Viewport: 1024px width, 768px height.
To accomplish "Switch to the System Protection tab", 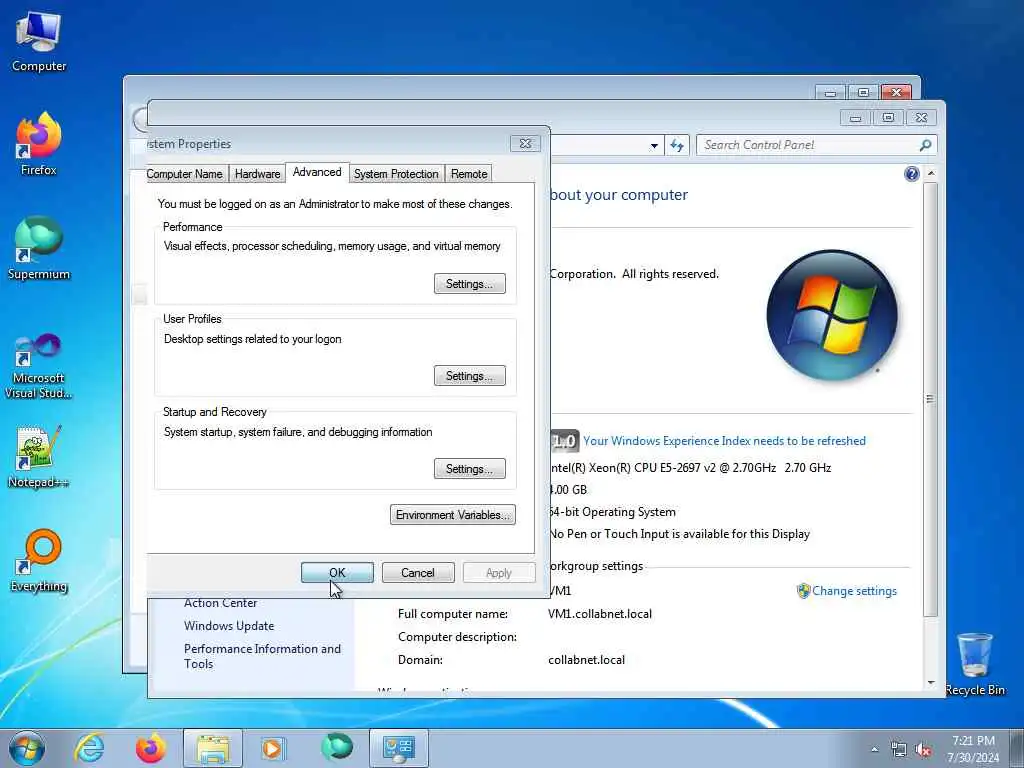I will point(396,174).
